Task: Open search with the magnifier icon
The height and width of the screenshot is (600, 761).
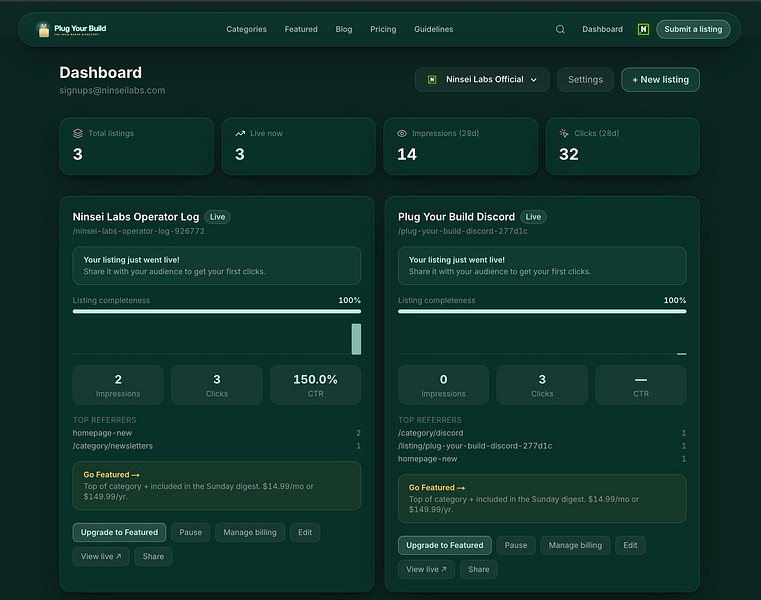Action: (x=560, y=29)
